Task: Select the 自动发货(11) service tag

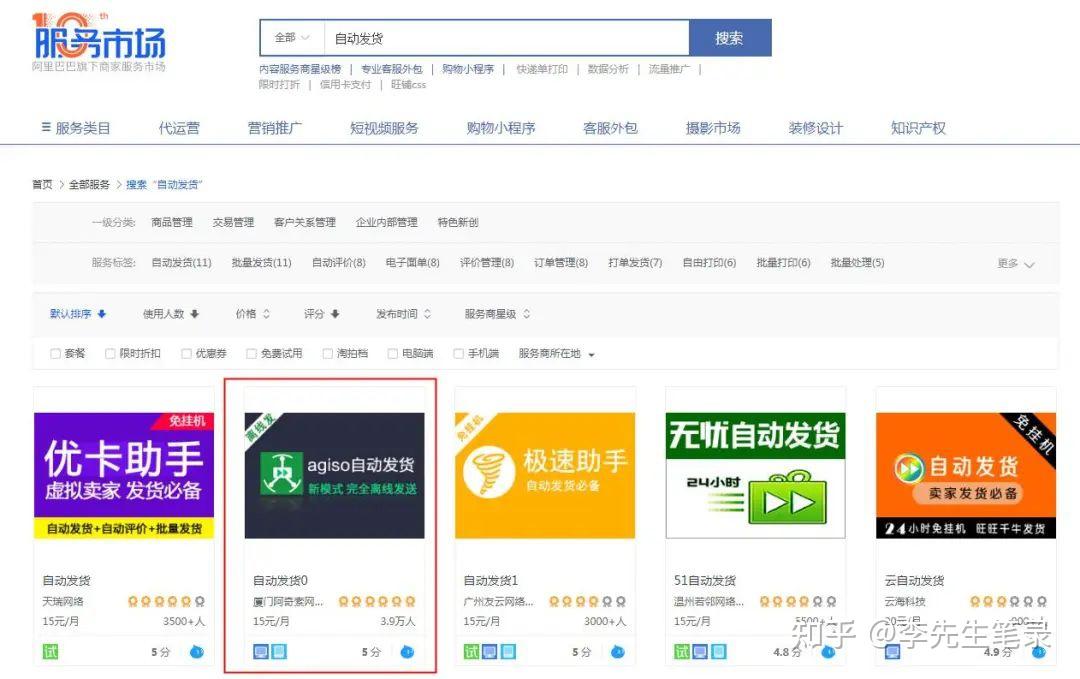Action: pos(181,262)
